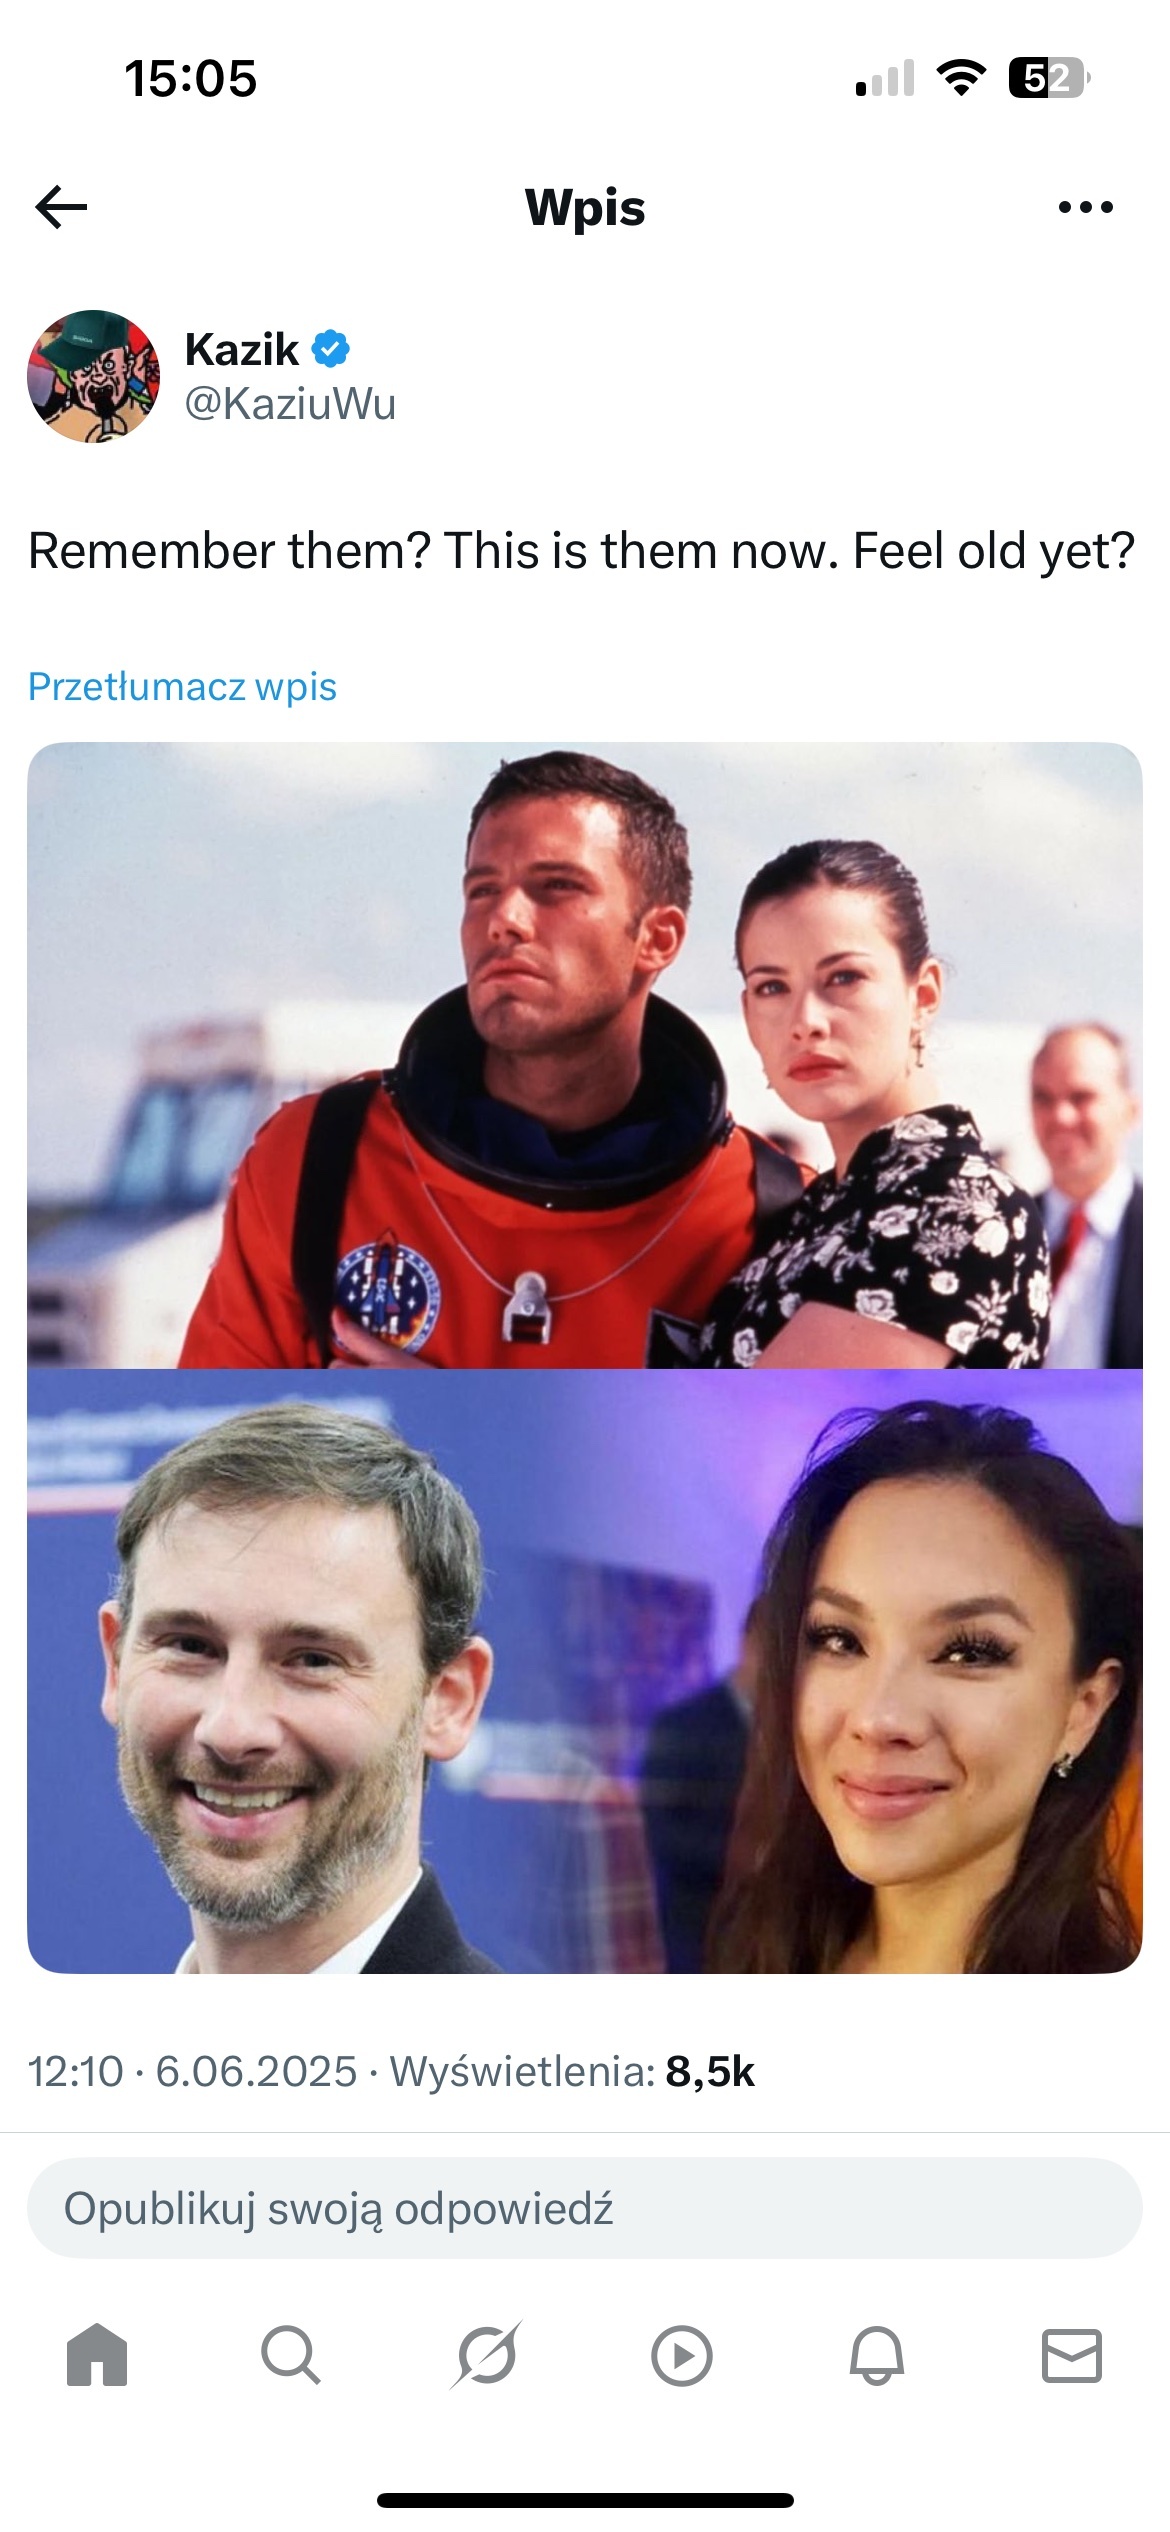1170x2532 pixels.
Task: Tap the back arrow icon
Action: 61,207
